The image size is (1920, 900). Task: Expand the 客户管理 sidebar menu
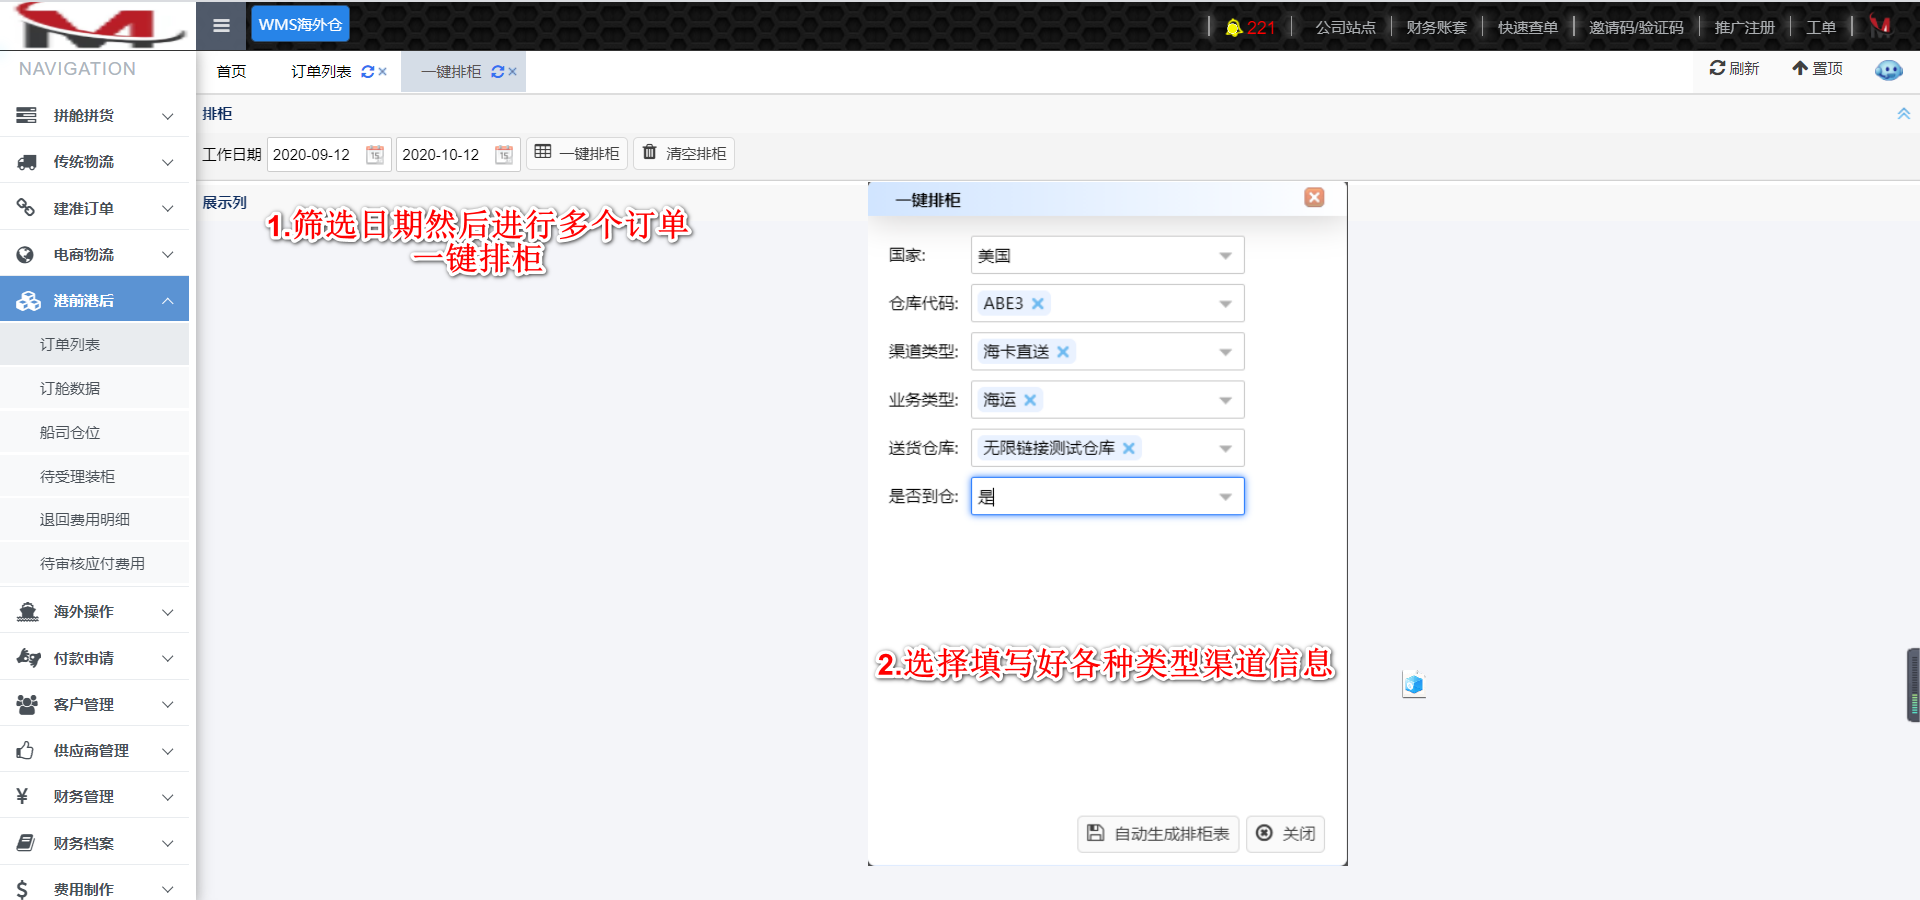(x=94, y=704)
